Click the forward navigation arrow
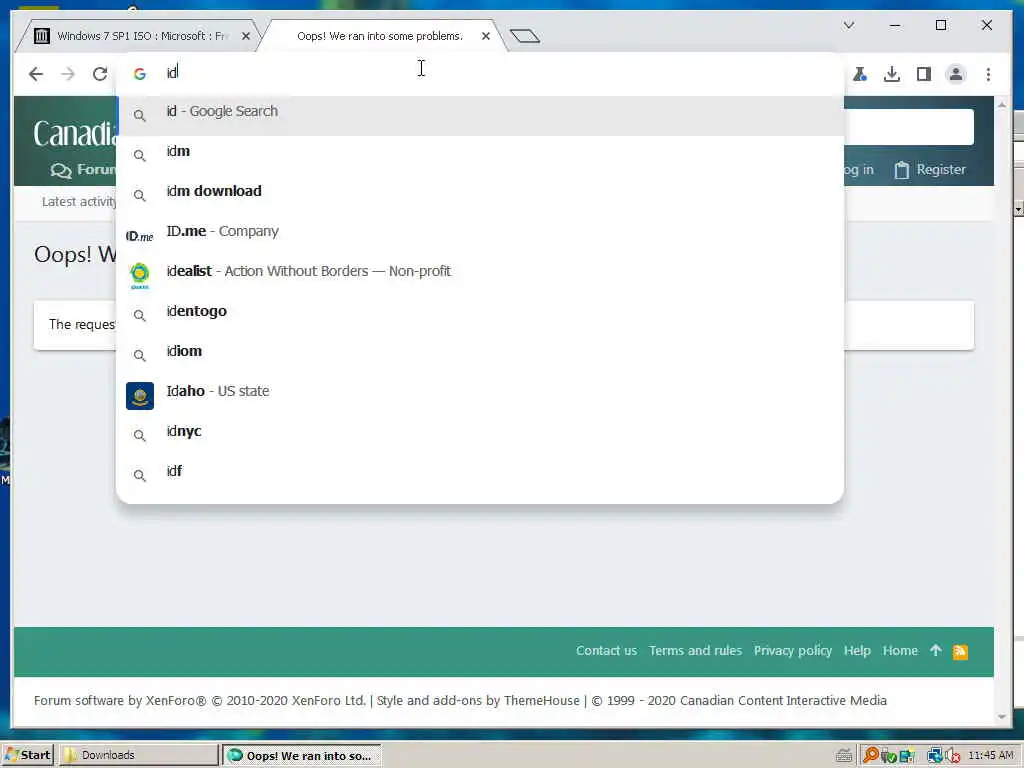 [x=68, y=74]
